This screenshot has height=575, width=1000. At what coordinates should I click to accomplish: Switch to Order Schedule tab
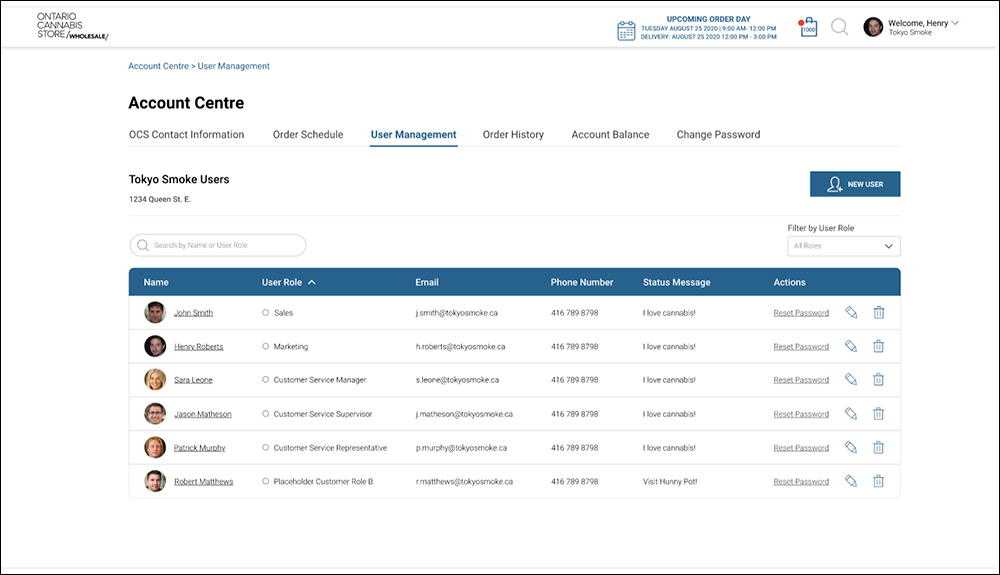point(308,135)
